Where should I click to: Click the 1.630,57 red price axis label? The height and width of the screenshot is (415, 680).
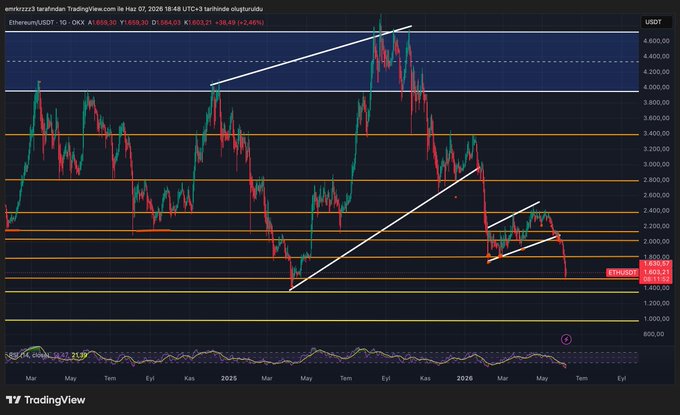tap(656, 264)
